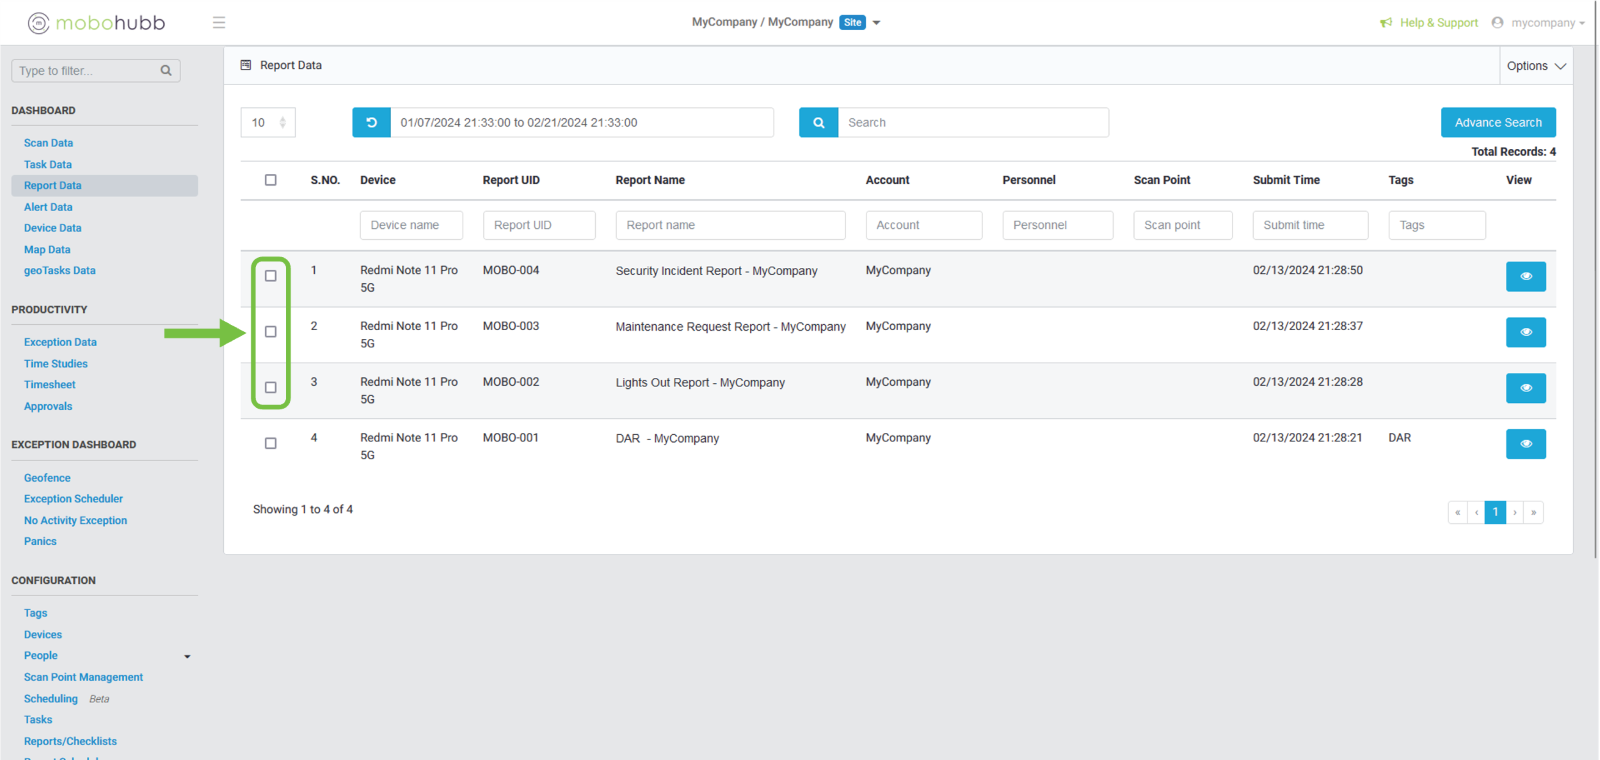The width and height of the screenshot is (1600, 760).
Task: Expand the MyCompany site selector dropdown
Action: (876, 23)
